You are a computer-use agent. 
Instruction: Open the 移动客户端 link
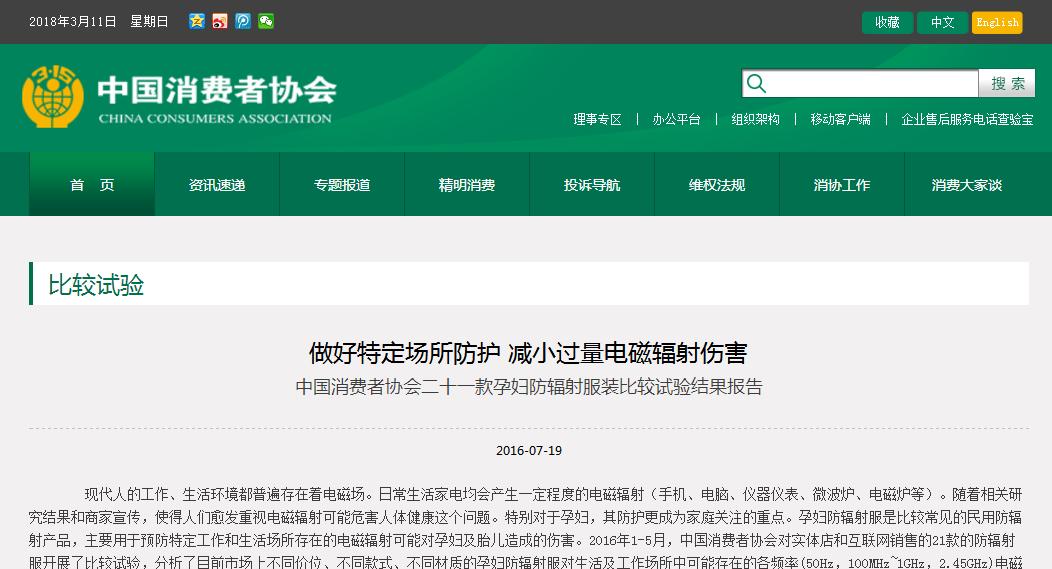(841, 119)
